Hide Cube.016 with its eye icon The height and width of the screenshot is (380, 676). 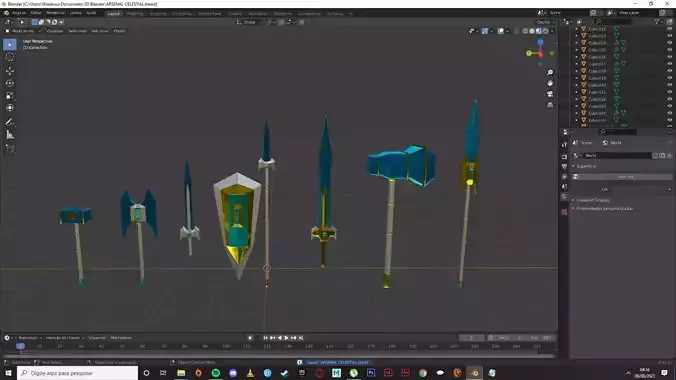(670, 57)
